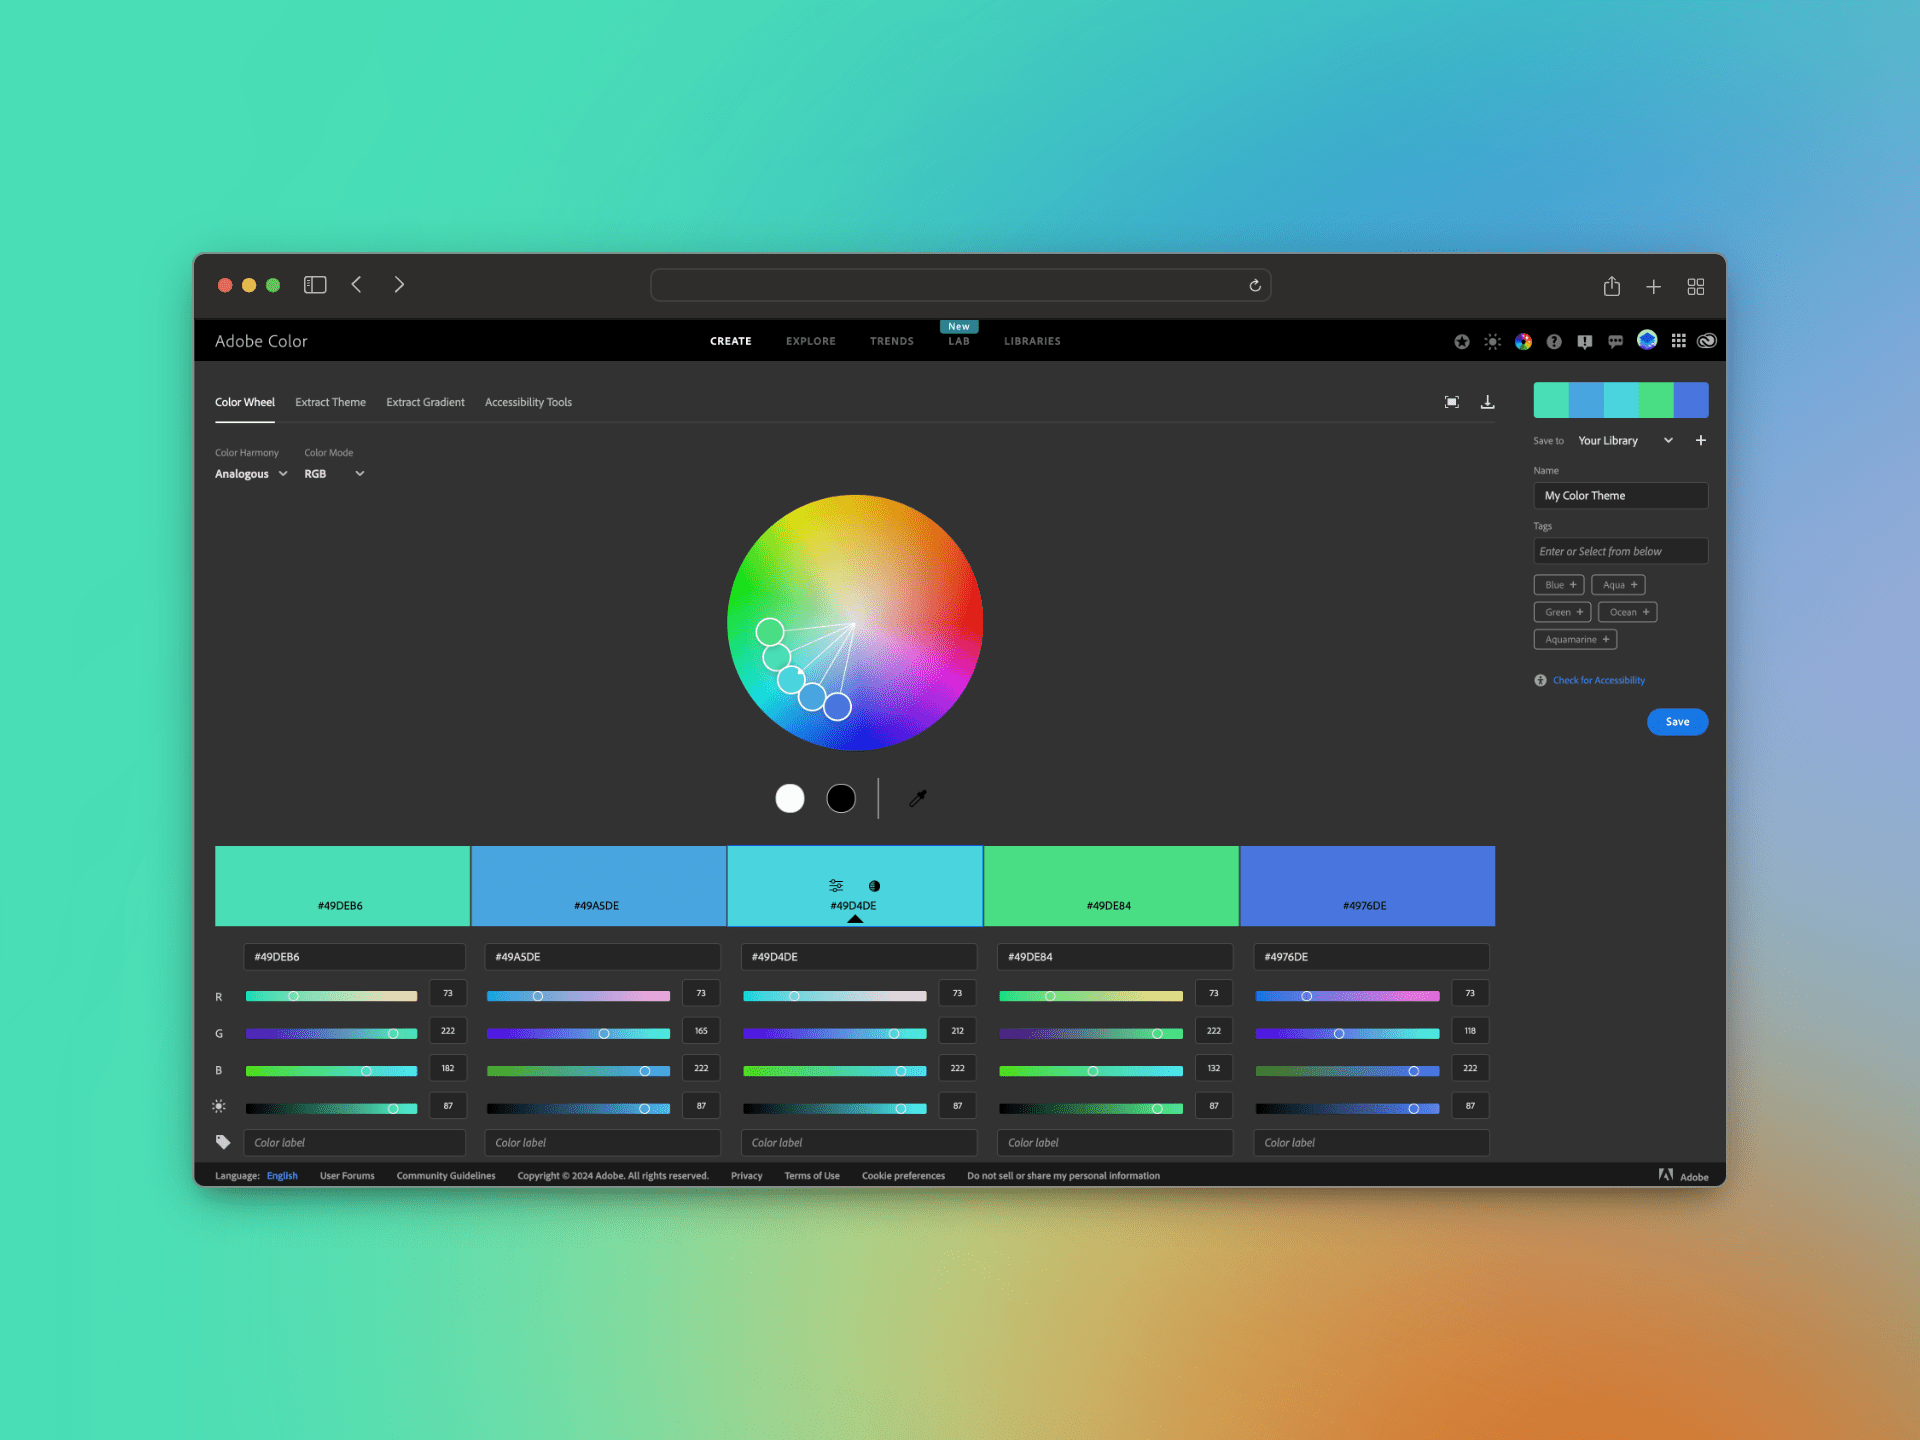Add the Aqua tag

(x=1618, y=585)
